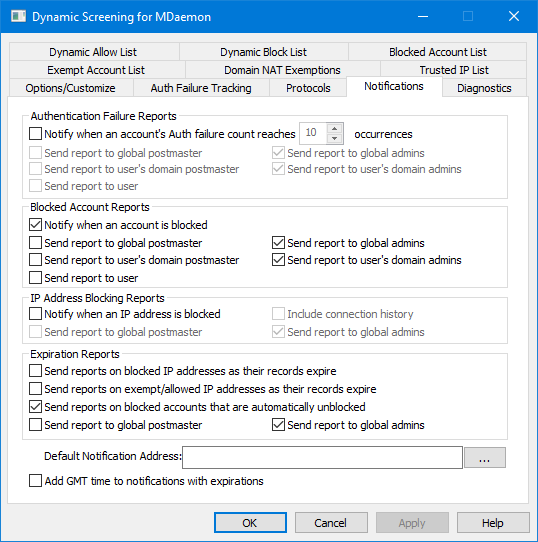Increase Auth failure count with up arrow

pos(334,129)
